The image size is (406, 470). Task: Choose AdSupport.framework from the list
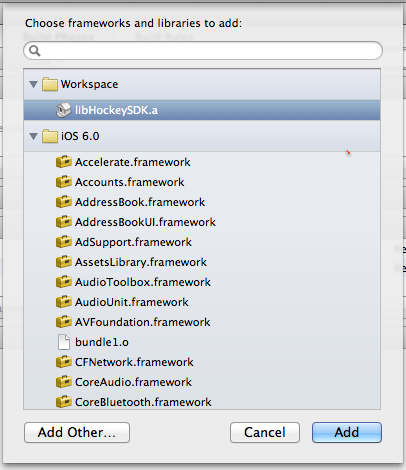[202, 242]
